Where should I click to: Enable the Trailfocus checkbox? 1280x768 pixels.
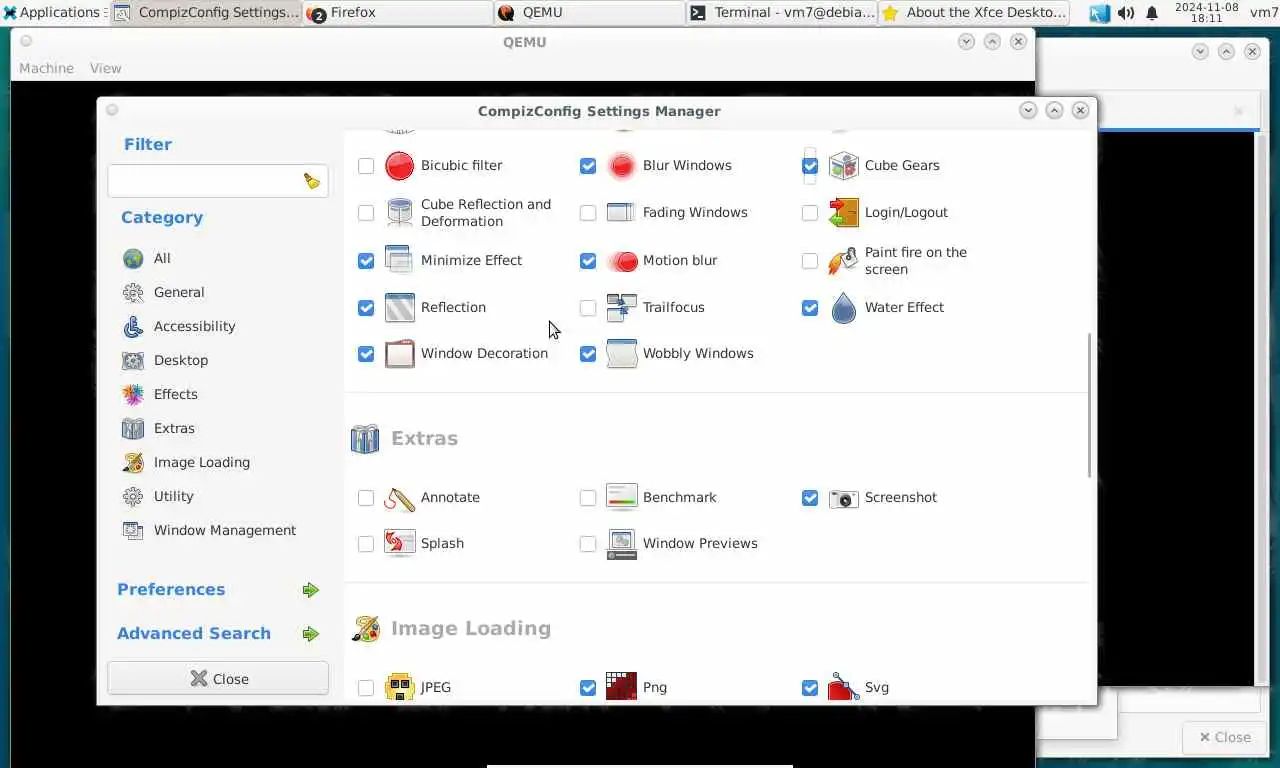[588, 308]
